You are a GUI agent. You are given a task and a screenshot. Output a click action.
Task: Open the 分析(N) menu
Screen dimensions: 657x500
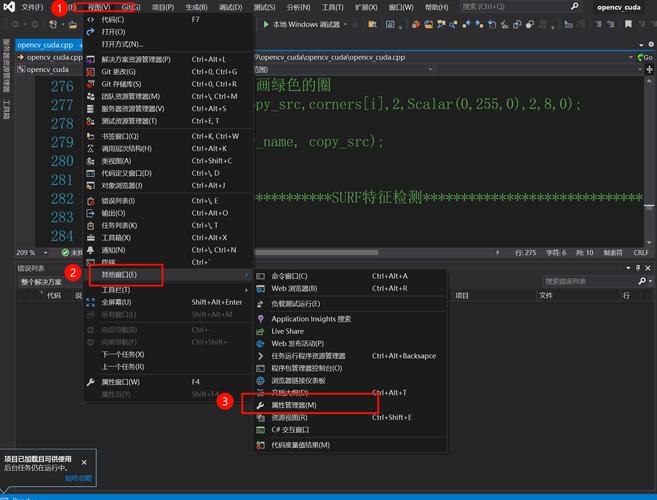click(298, 7)
